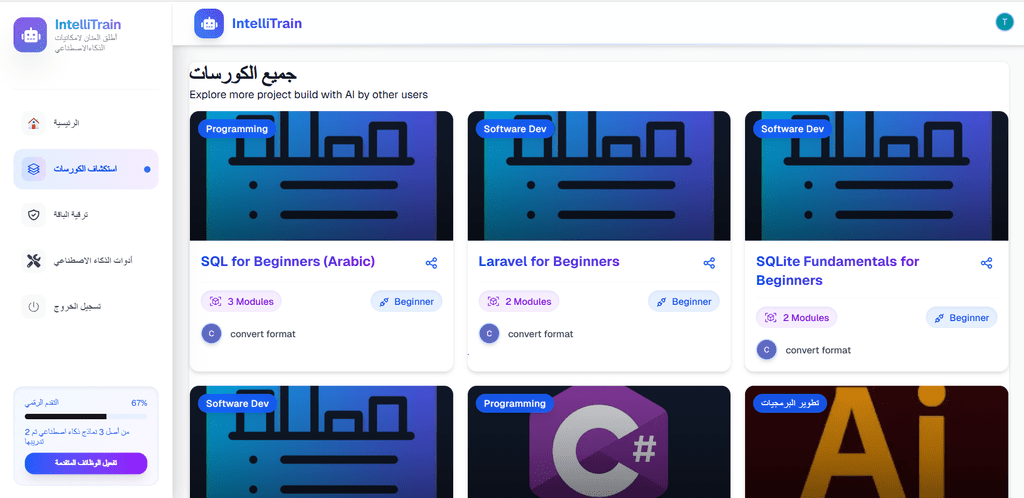
Task: Click 2 Modules badge on Laravel course
Action: 519,302
